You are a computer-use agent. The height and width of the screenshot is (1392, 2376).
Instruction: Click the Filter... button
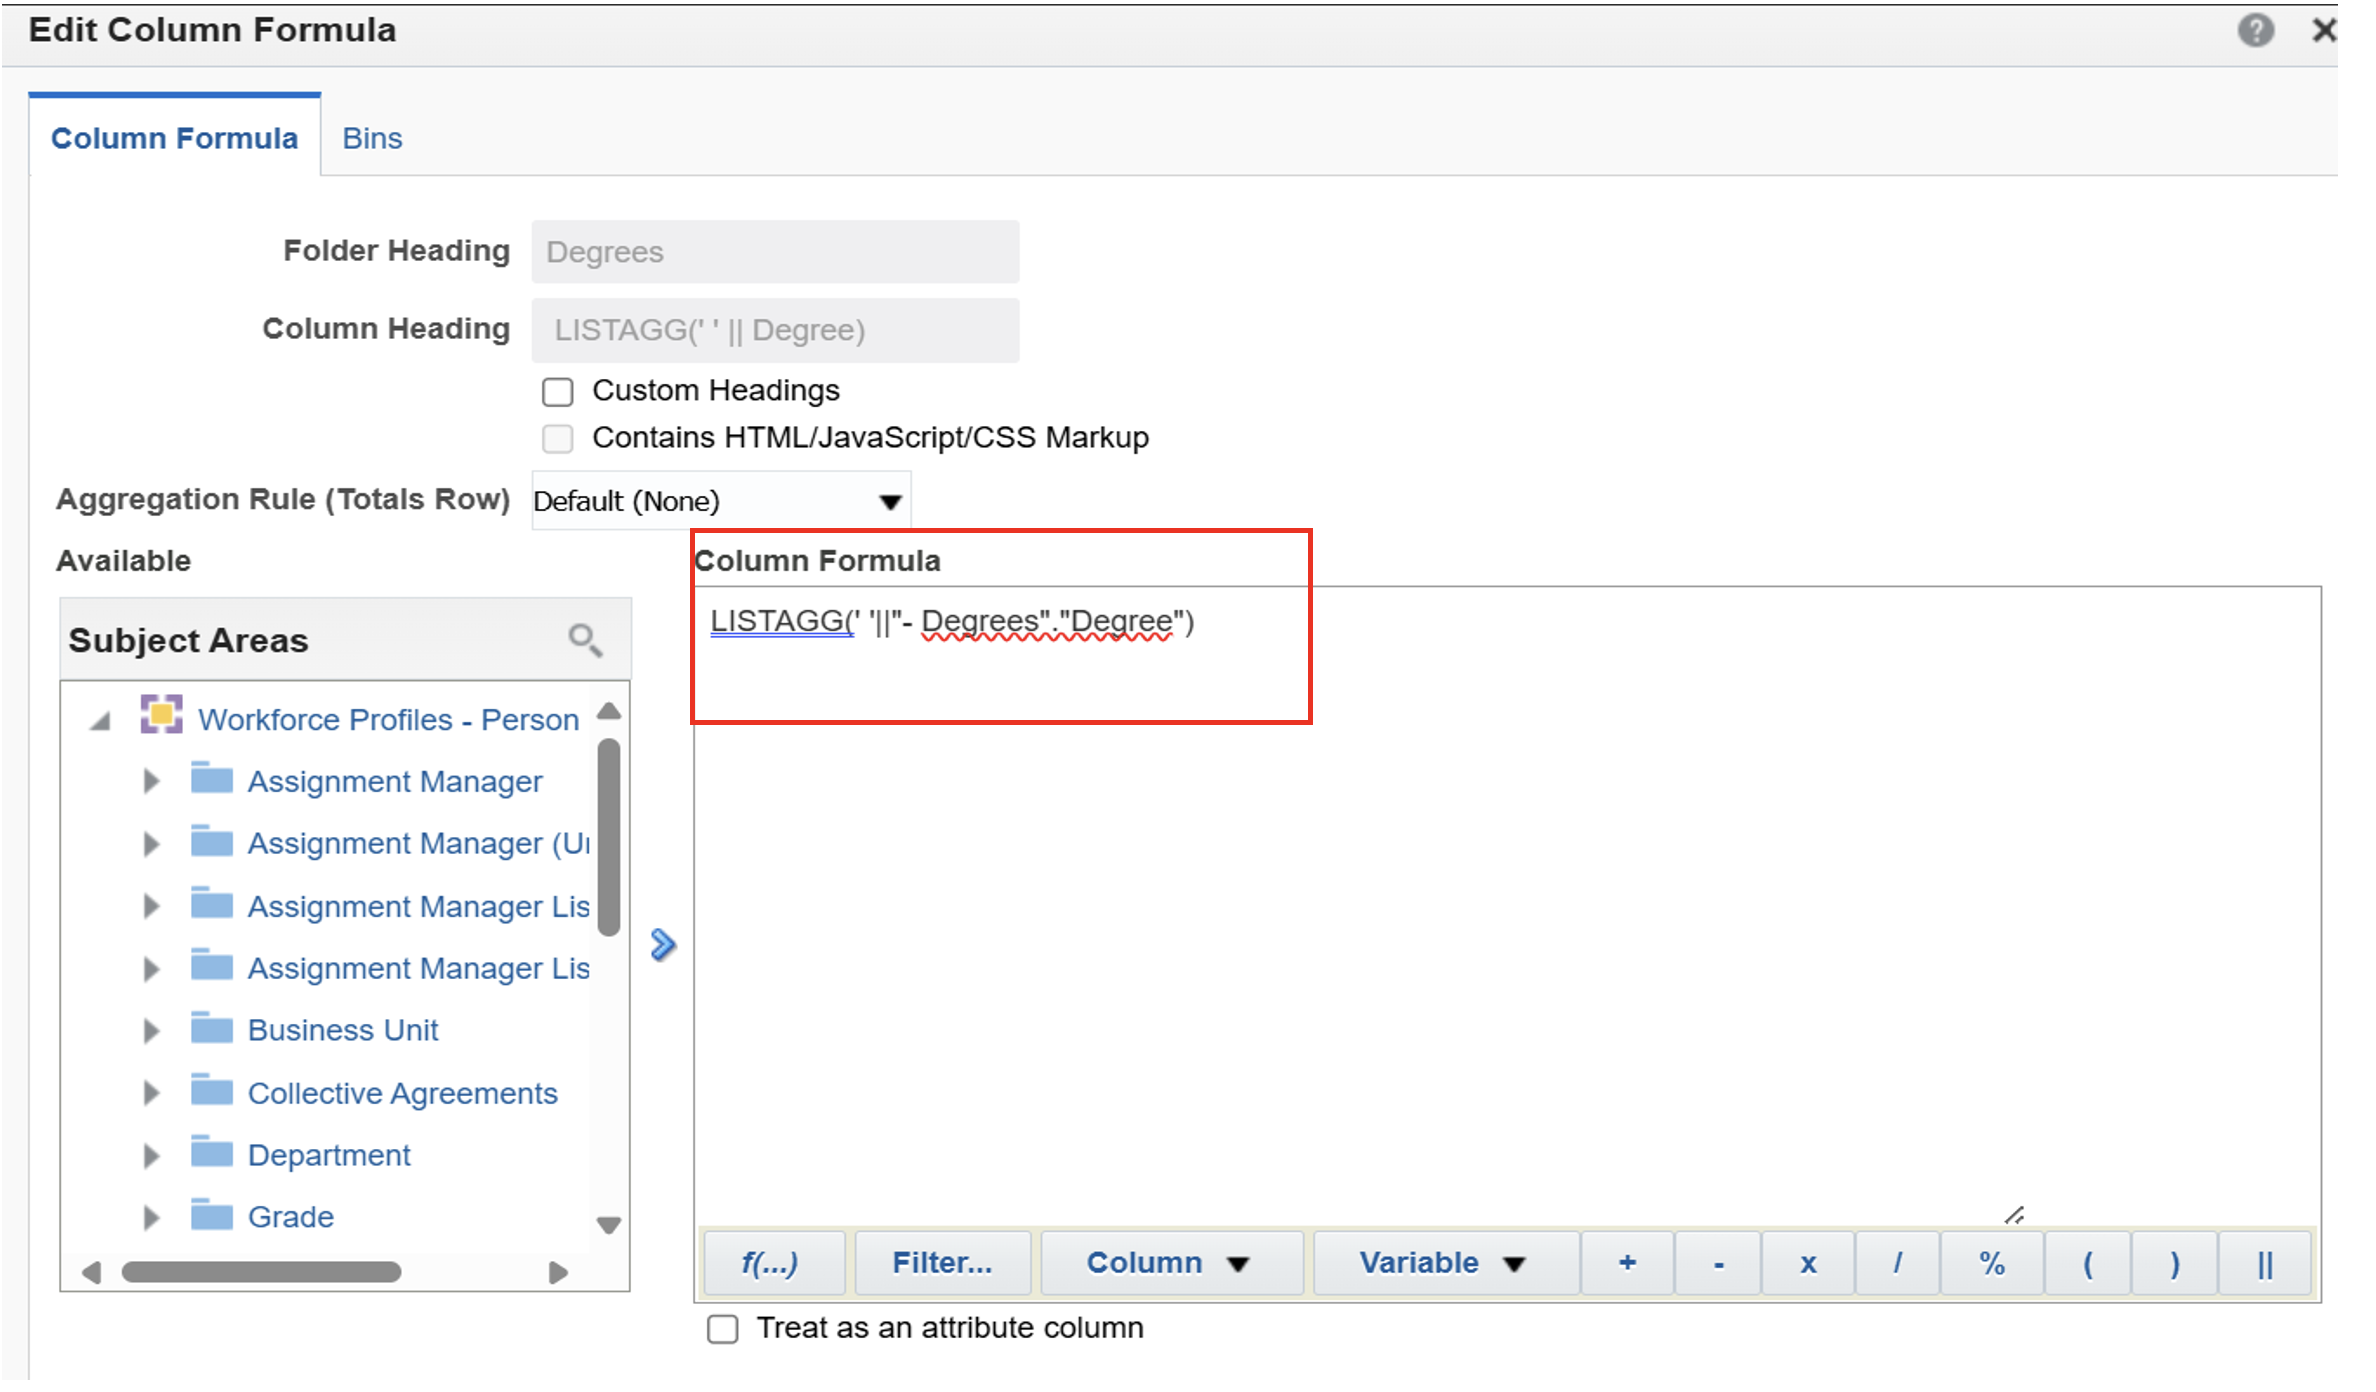(x=942, y=1263)
